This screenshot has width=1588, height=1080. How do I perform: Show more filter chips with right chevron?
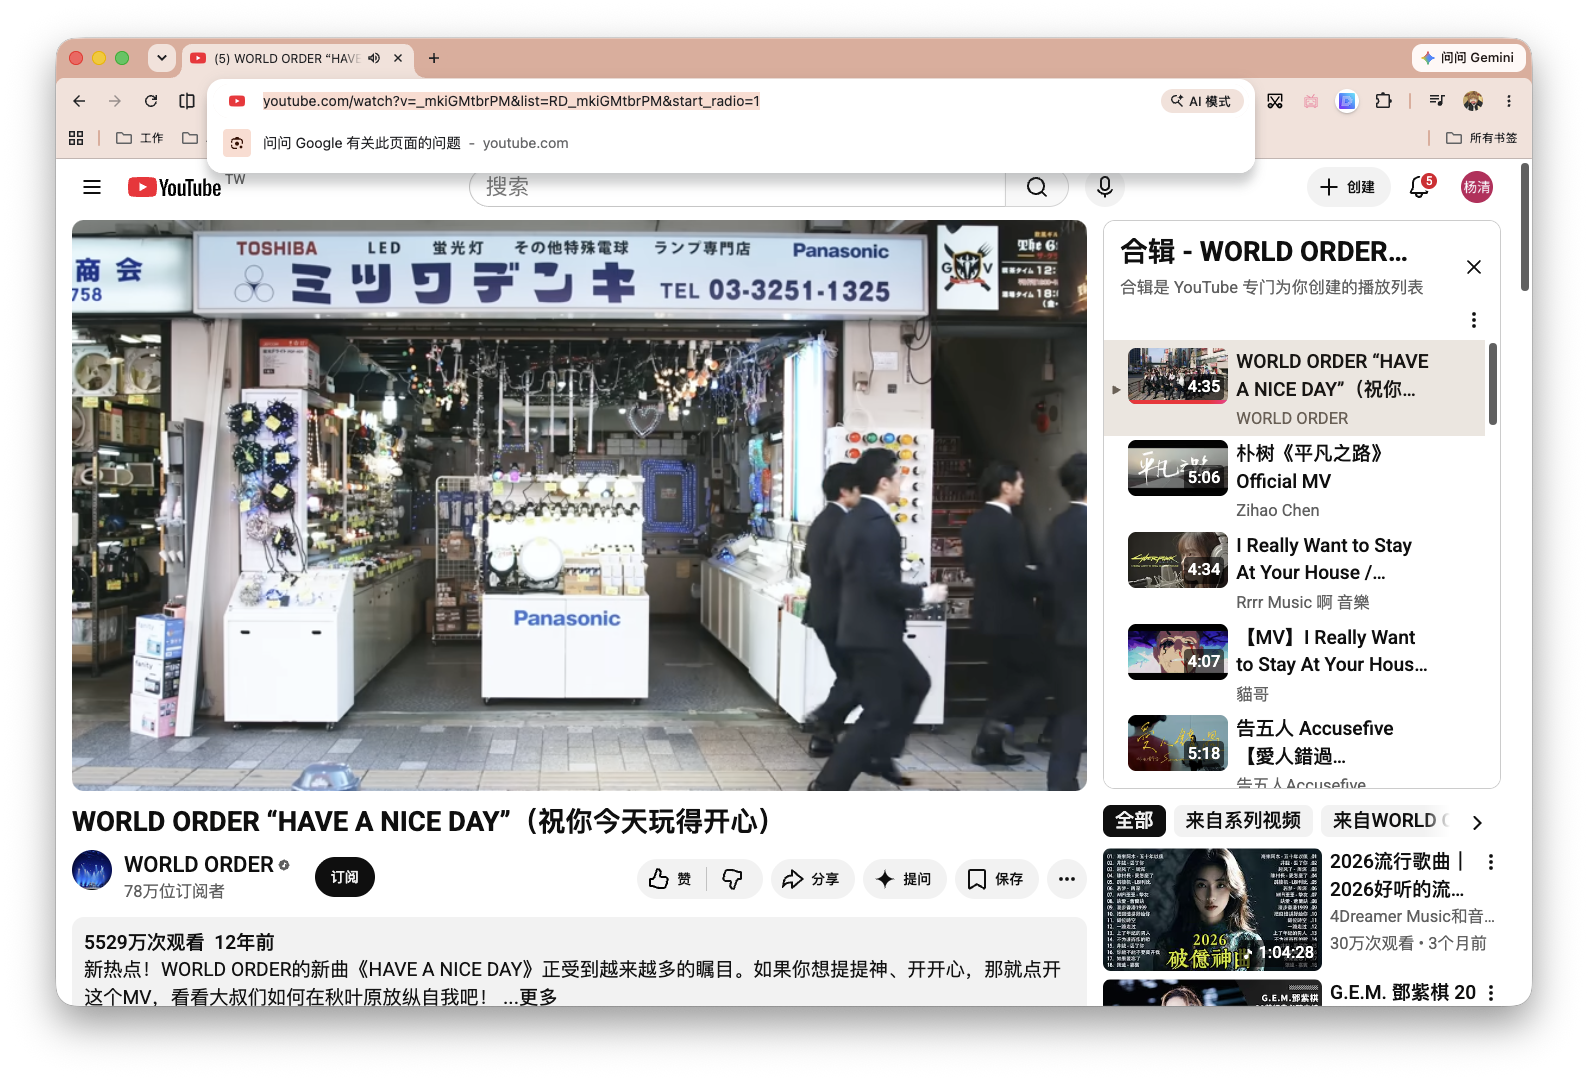pyautogui.click(x=1477, y=822)
